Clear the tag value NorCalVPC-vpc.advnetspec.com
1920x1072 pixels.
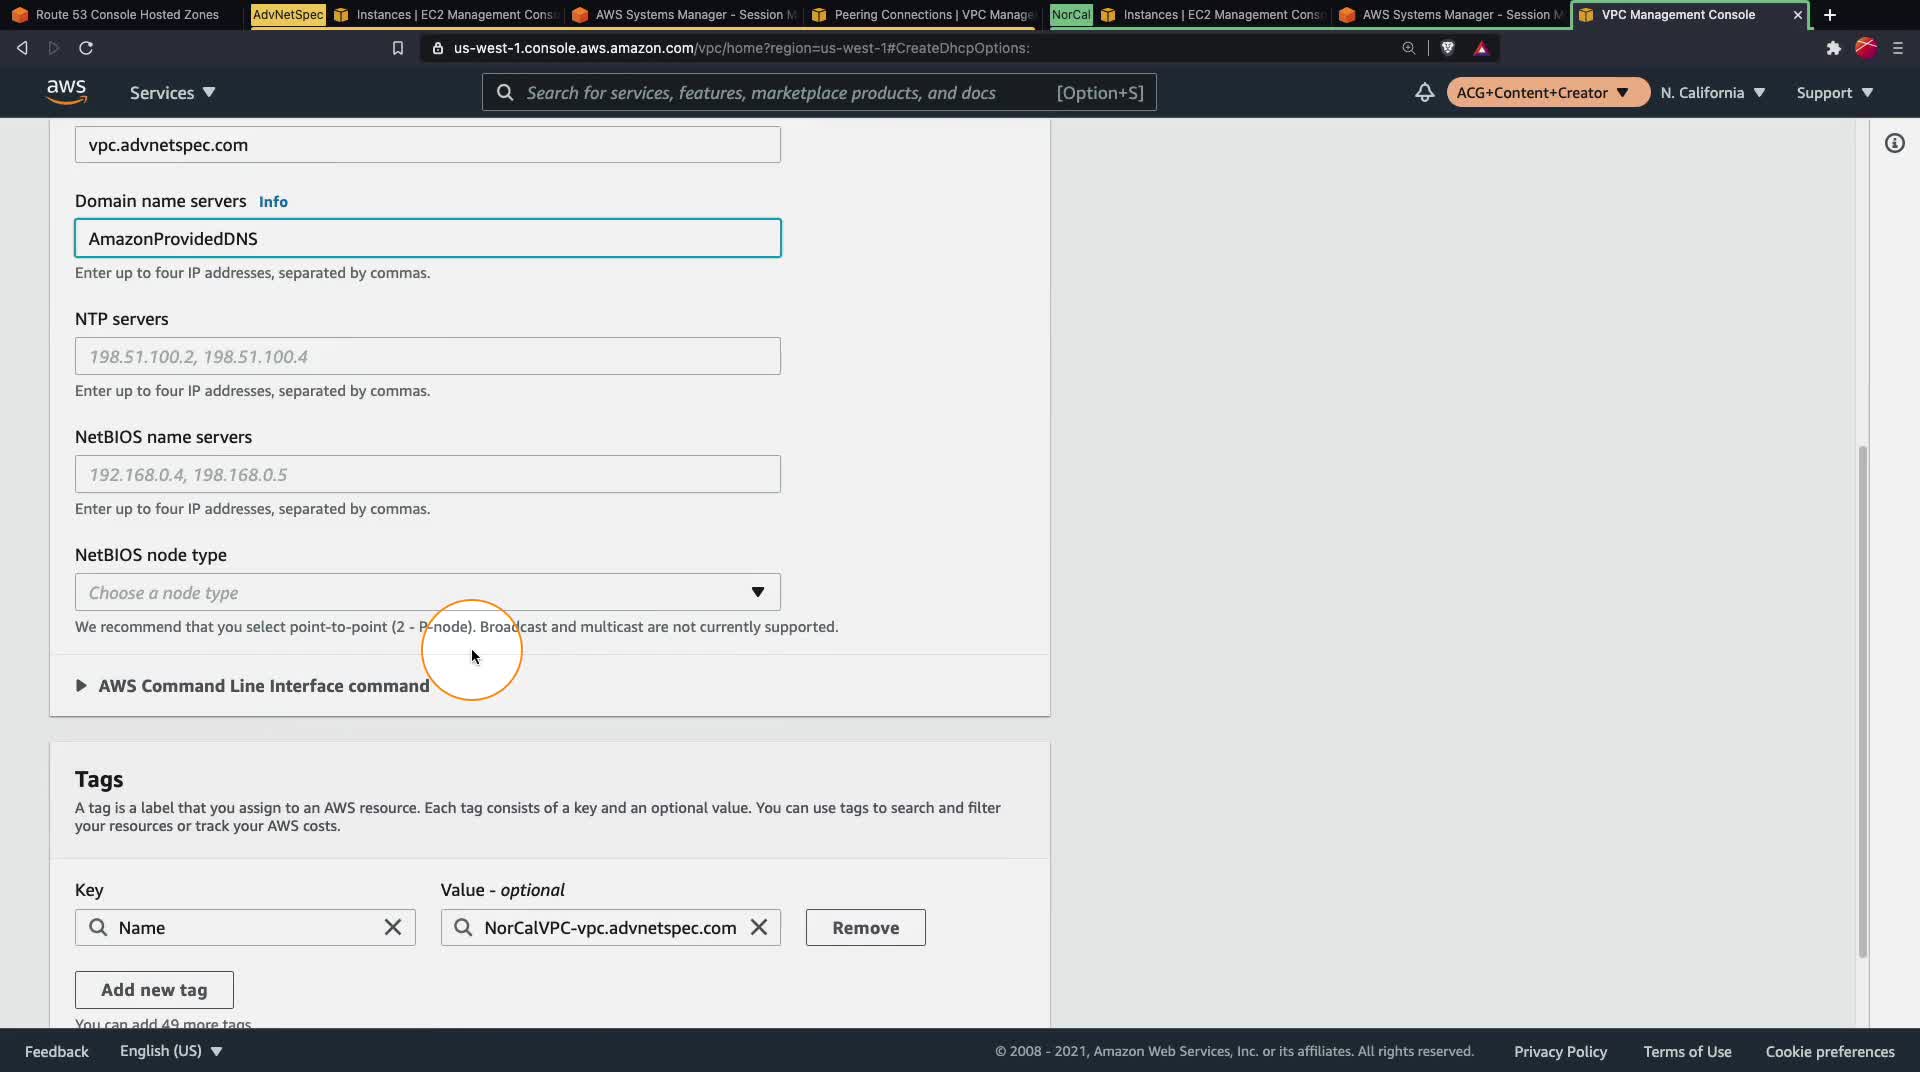(x=759, y=928)
